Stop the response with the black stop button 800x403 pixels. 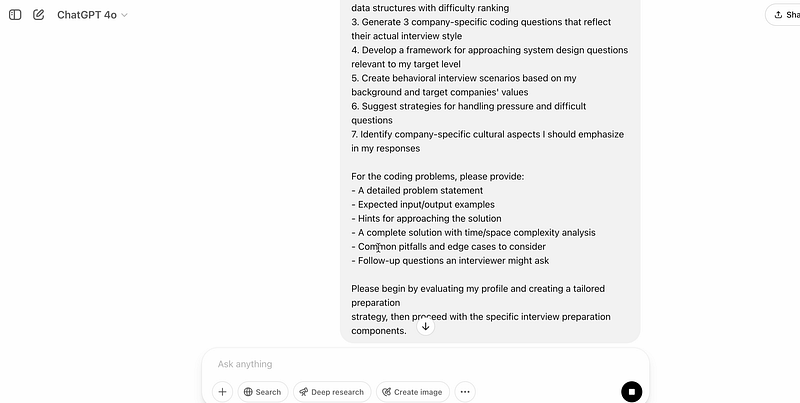click(631, 392)
